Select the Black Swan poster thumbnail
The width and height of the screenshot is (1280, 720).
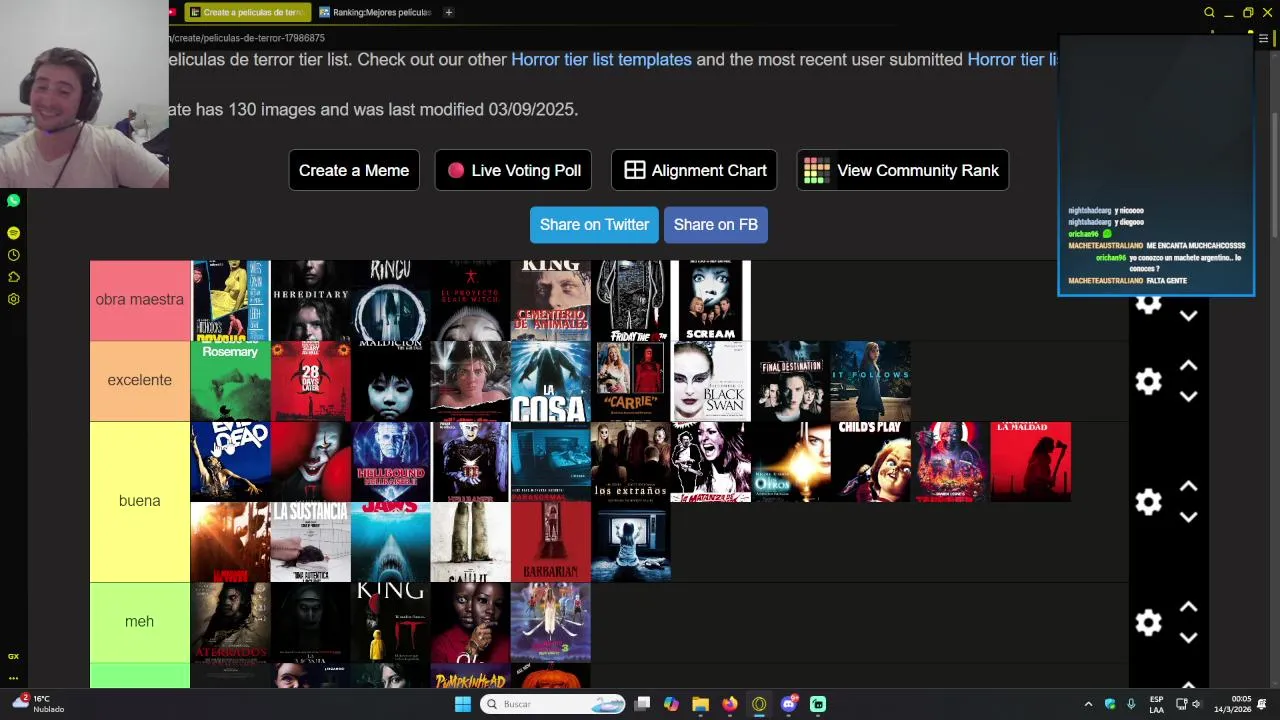tap(711, 381)
